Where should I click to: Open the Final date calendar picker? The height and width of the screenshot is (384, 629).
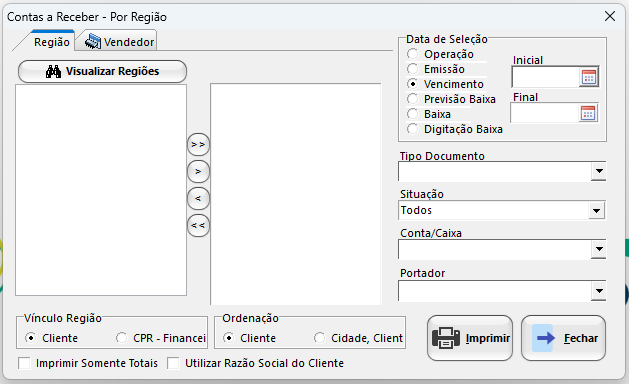click(x=588, y=114)
